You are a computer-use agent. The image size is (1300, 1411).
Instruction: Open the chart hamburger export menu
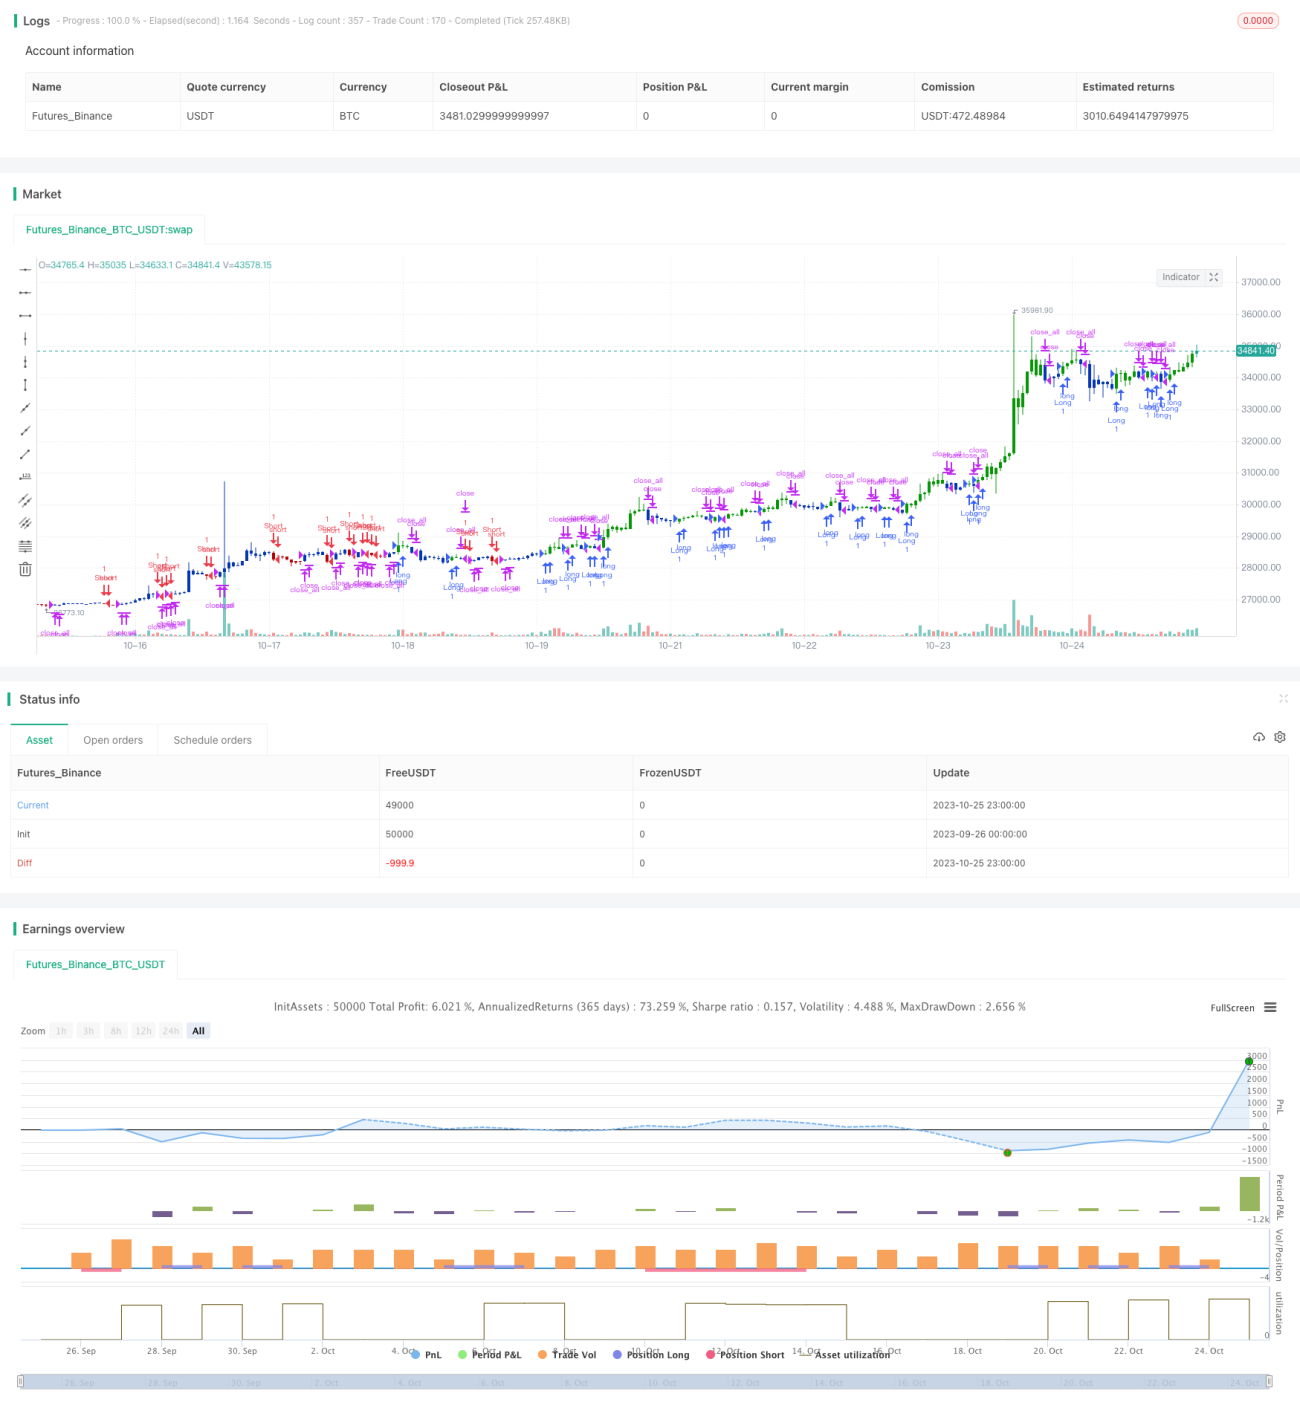pos(1270,1008)
